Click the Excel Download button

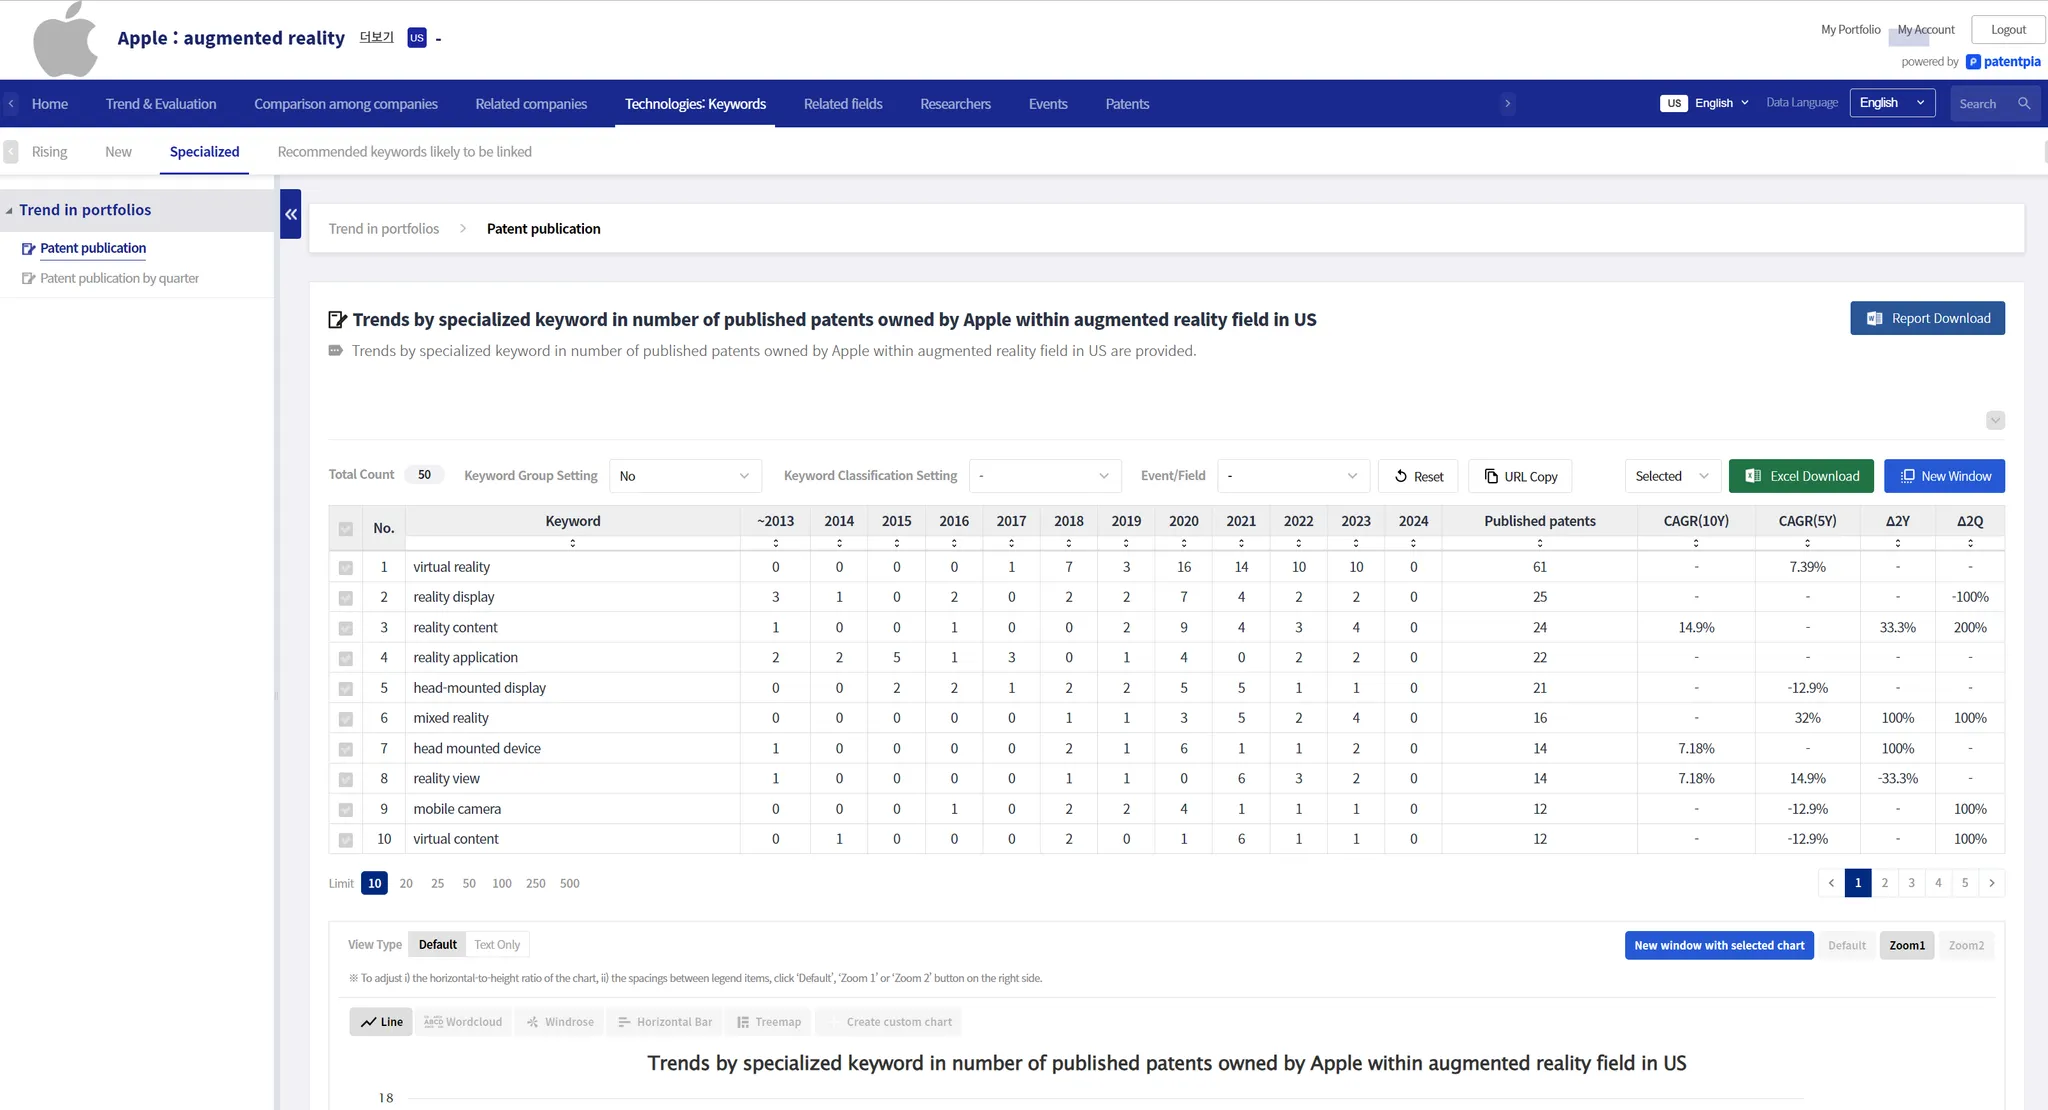(x=1801, y=476)
